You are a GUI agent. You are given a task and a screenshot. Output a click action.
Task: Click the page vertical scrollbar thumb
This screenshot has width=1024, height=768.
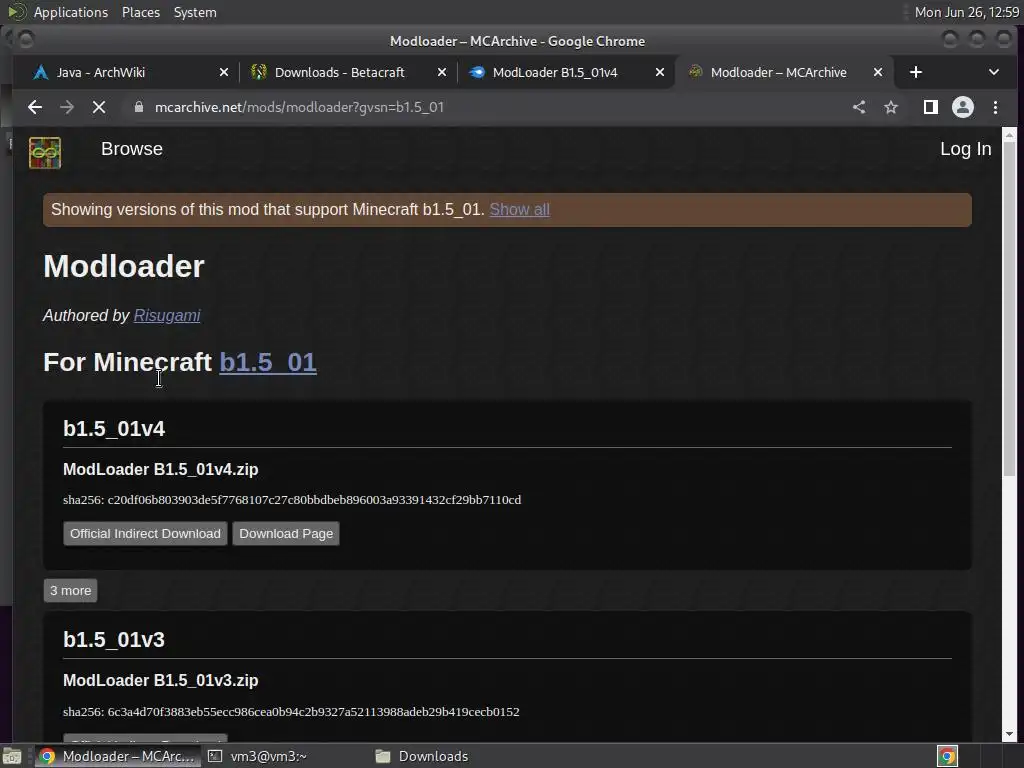point(1009,308)
